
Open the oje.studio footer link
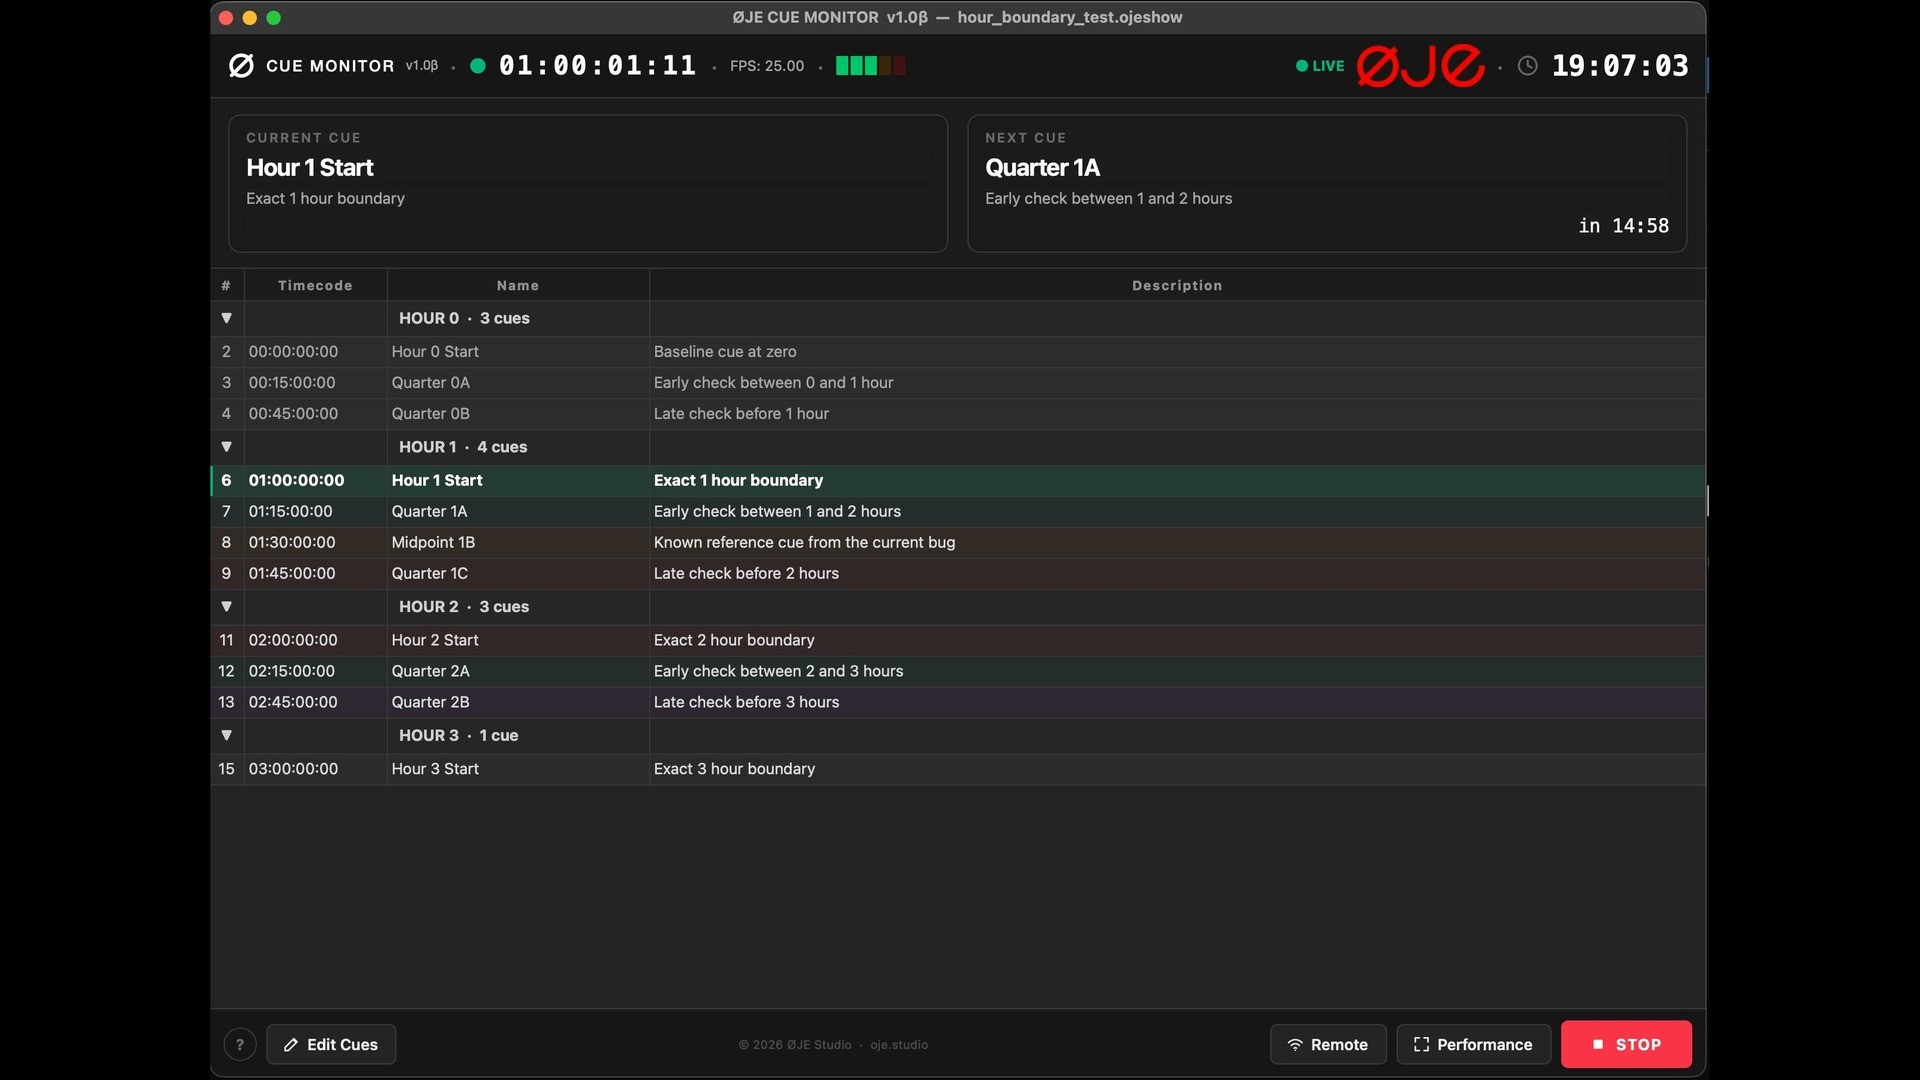pos(898,1045)
